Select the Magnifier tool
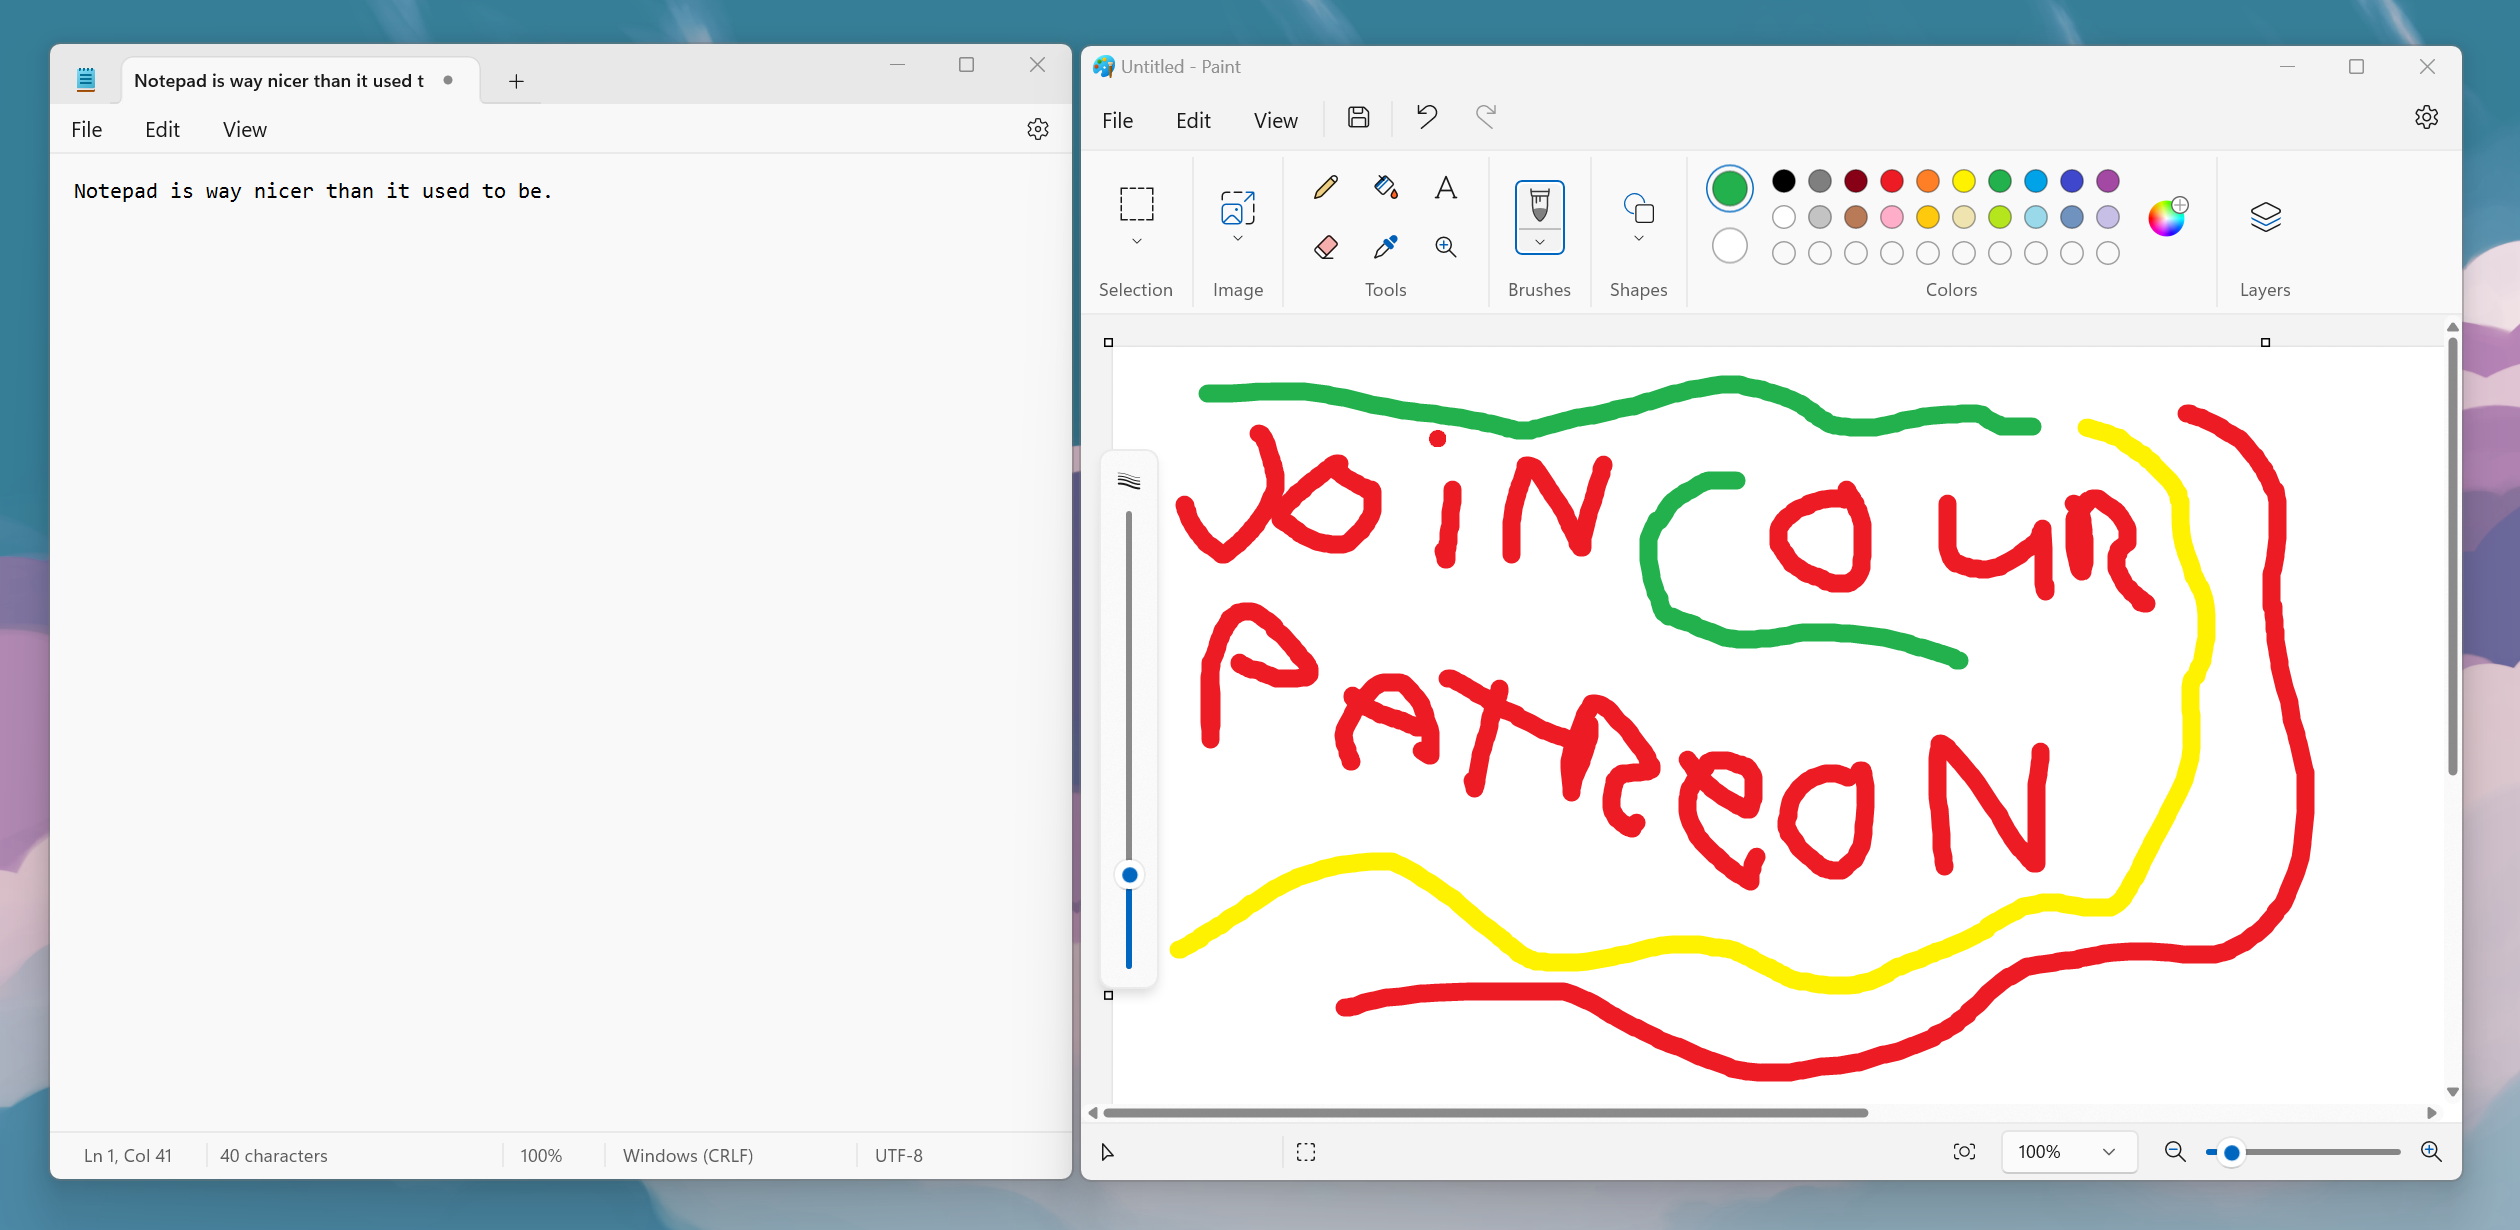 (x=1445, y=247)
